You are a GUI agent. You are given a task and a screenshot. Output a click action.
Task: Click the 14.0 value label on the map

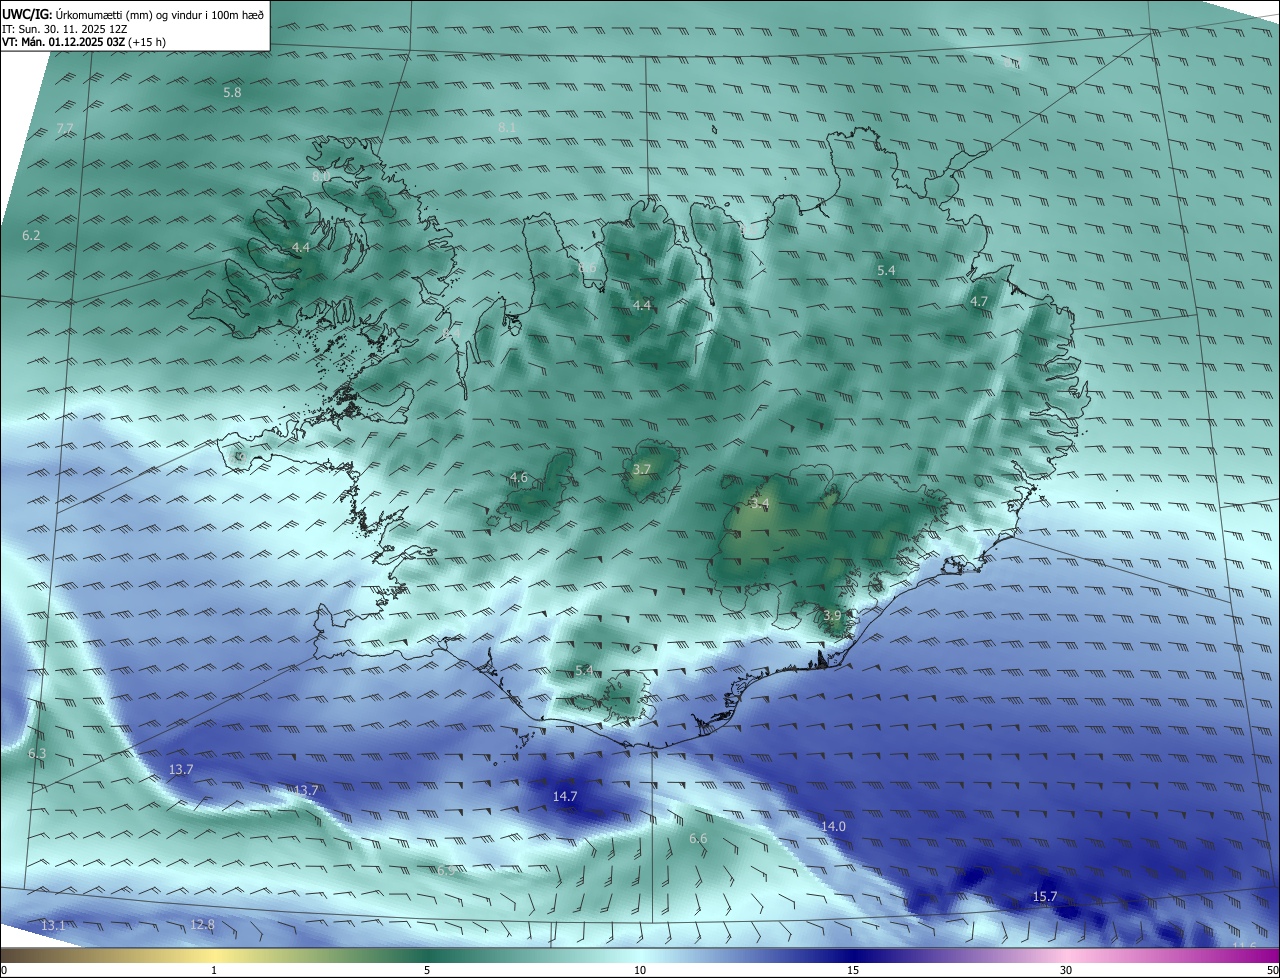[x=833, y=826]
